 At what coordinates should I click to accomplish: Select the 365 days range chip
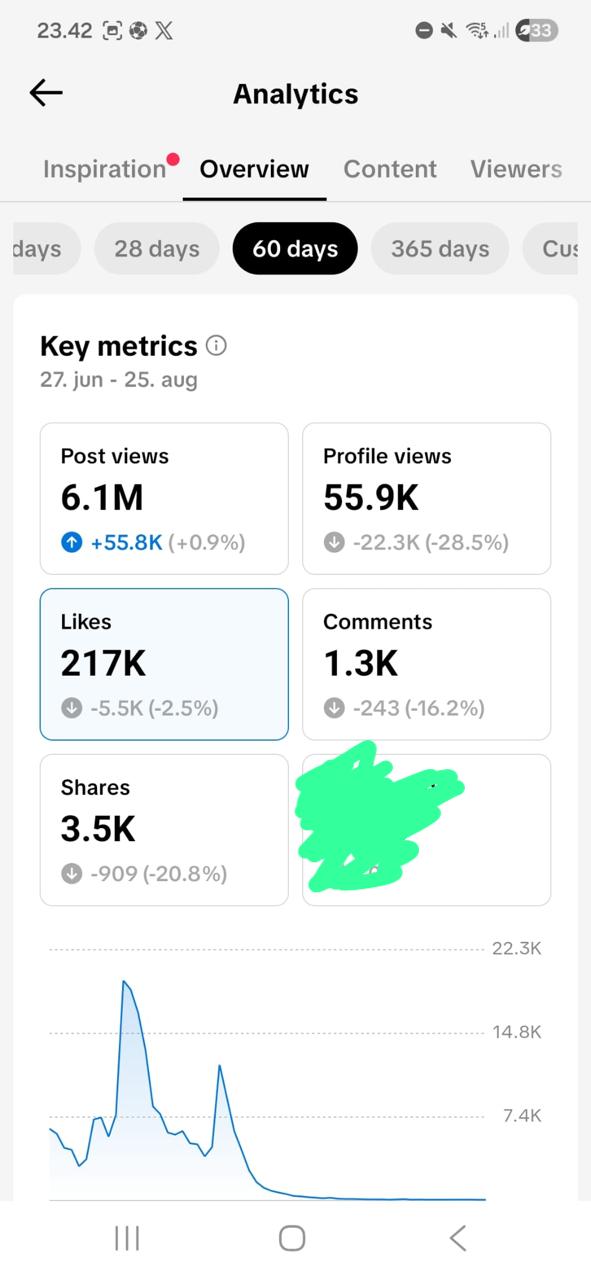pos(440,248)
